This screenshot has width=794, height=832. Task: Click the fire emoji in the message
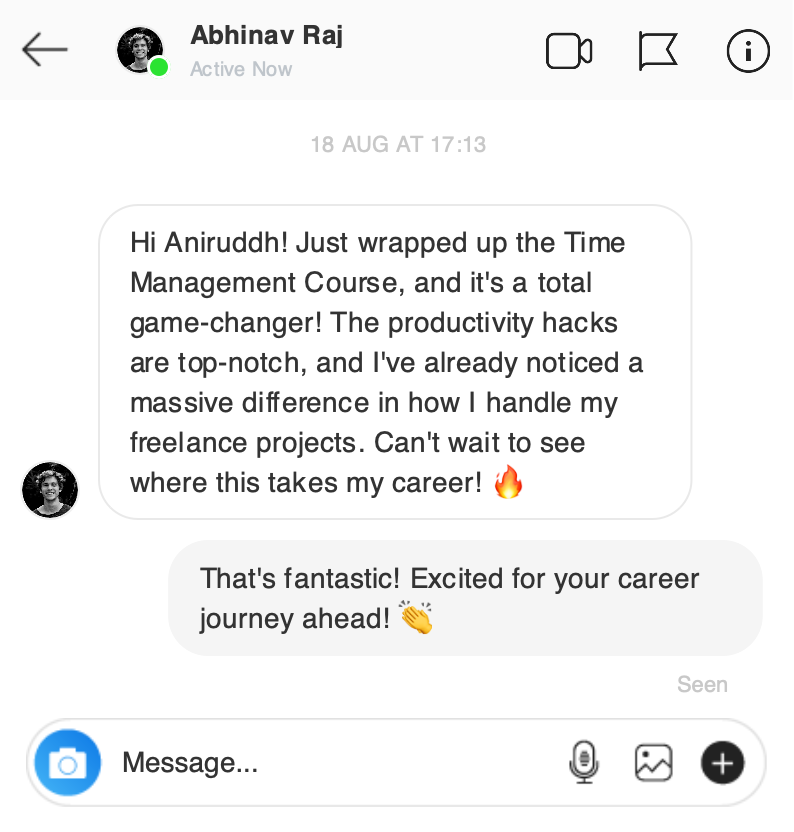(x=508, y=482)
